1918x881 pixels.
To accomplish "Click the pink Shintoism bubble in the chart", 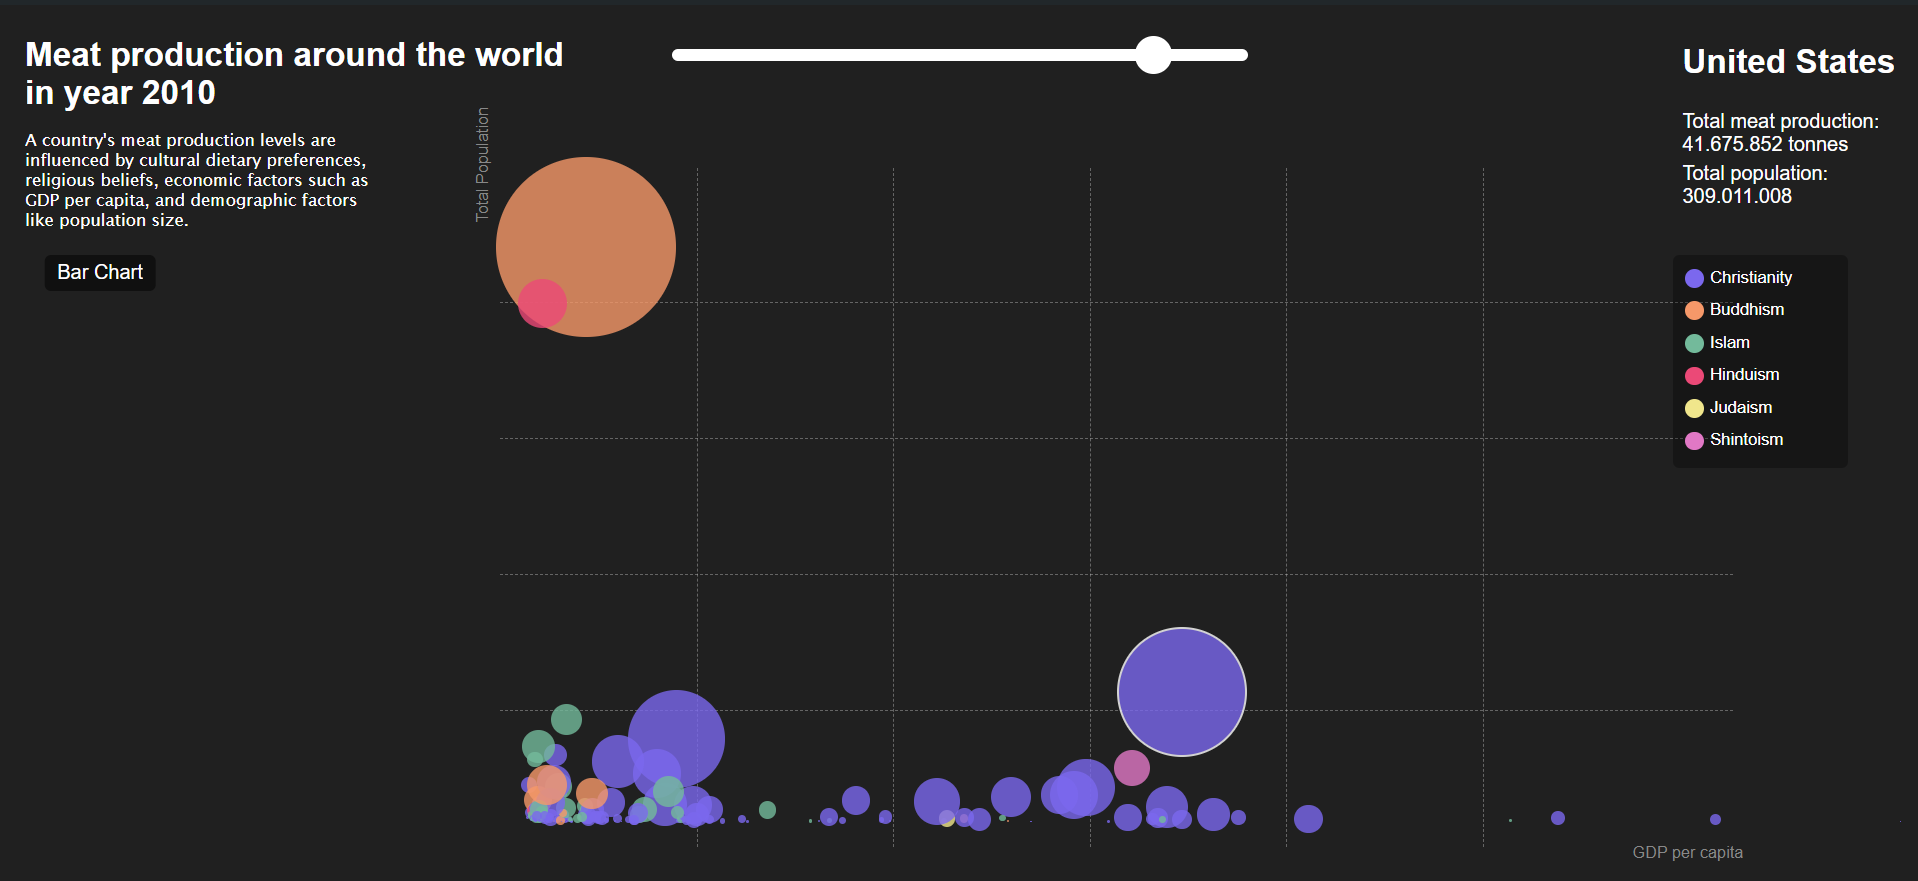I will (x=1131, y=768).
